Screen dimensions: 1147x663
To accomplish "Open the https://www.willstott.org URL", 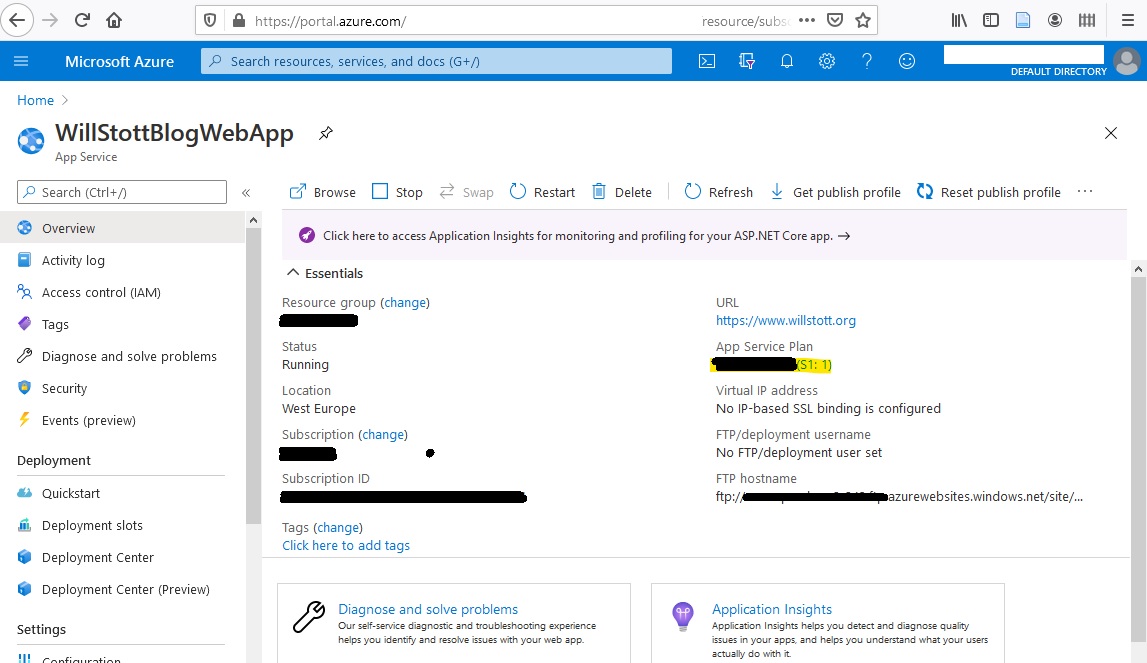I will [787, 320].
